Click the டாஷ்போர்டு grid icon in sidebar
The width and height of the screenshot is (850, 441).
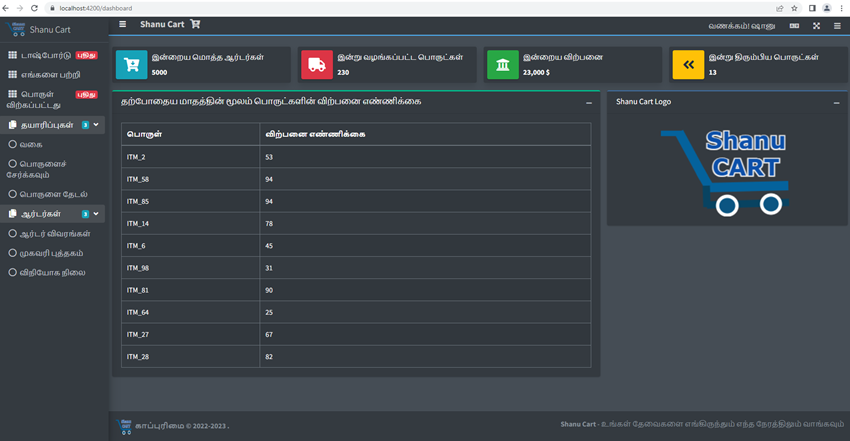click(12, 55)
